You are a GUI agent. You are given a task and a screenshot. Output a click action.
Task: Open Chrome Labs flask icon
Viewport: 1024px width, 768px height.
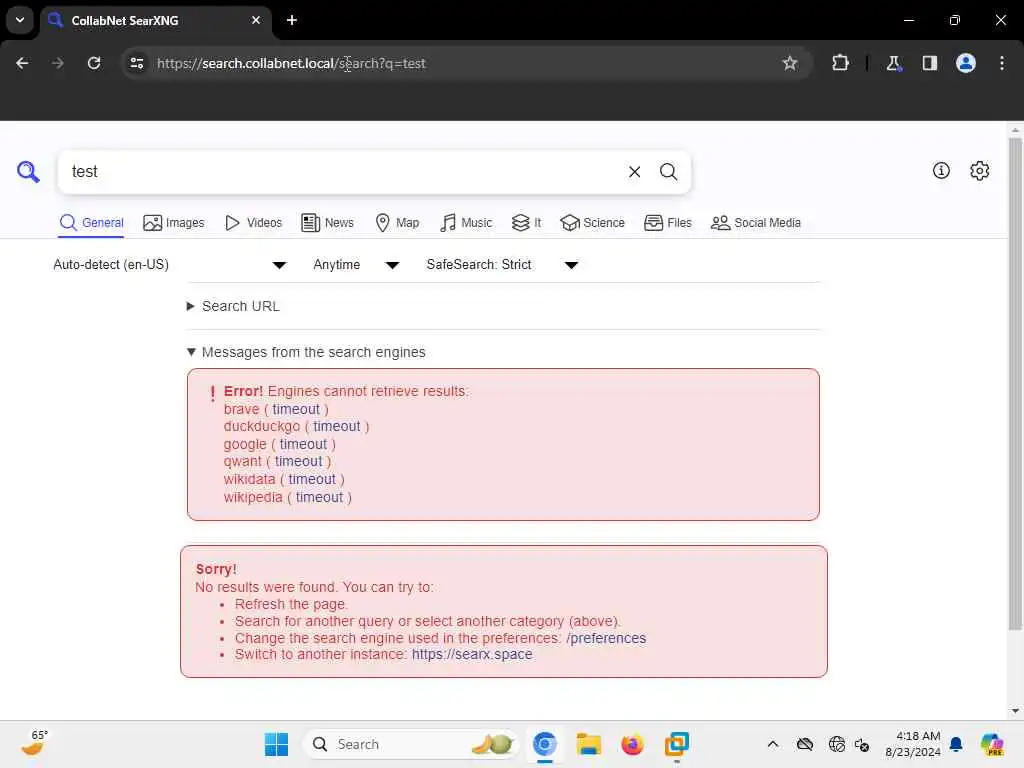point(893,63)
